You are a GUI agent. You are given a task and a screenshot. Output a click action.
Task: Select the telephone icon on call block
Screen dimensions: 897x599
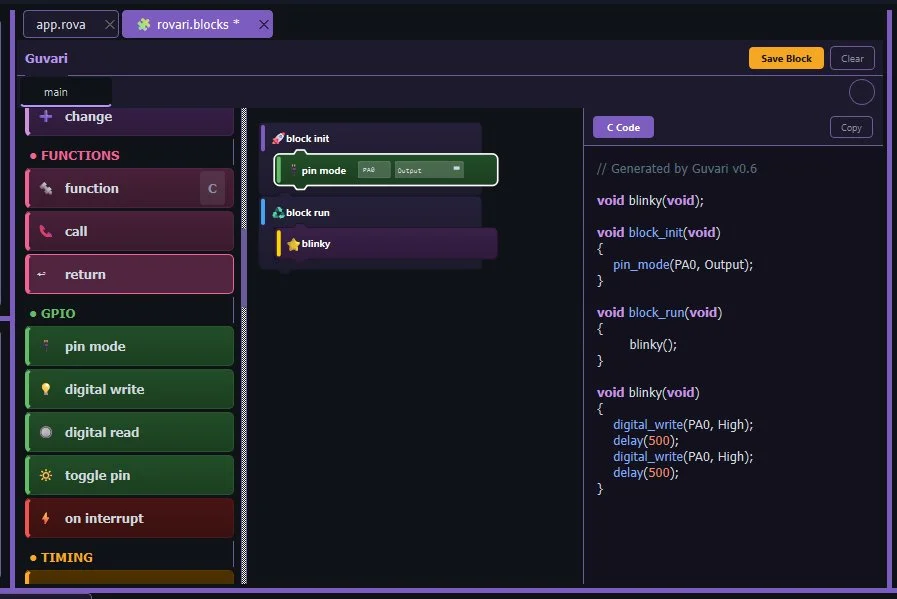(x=46, y=231)
